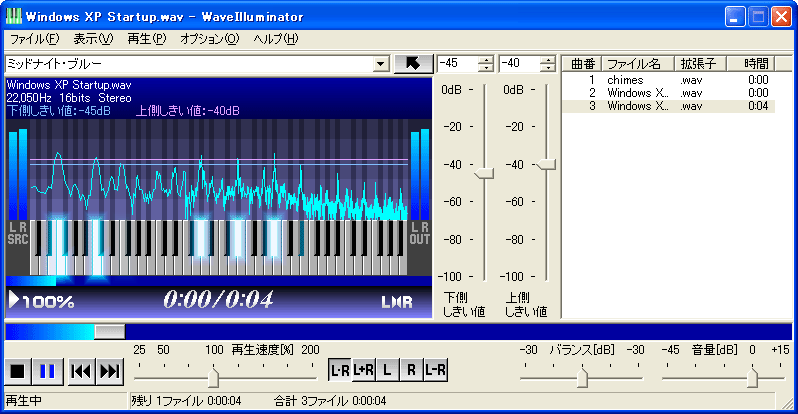Viewport: 798px width, 414px height.
Task: Decrease the lower threshold -45 spinner
Action: (486, 68)
